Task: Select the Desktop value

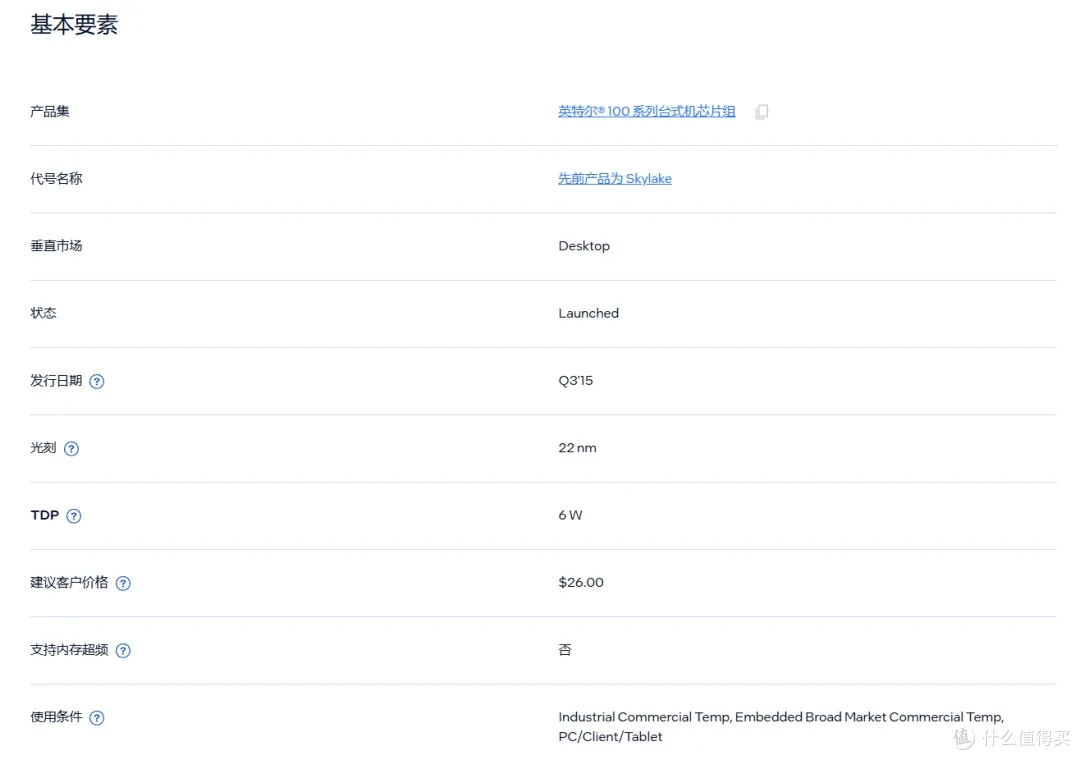Action: pyautogui.click(x=584, y=246)
